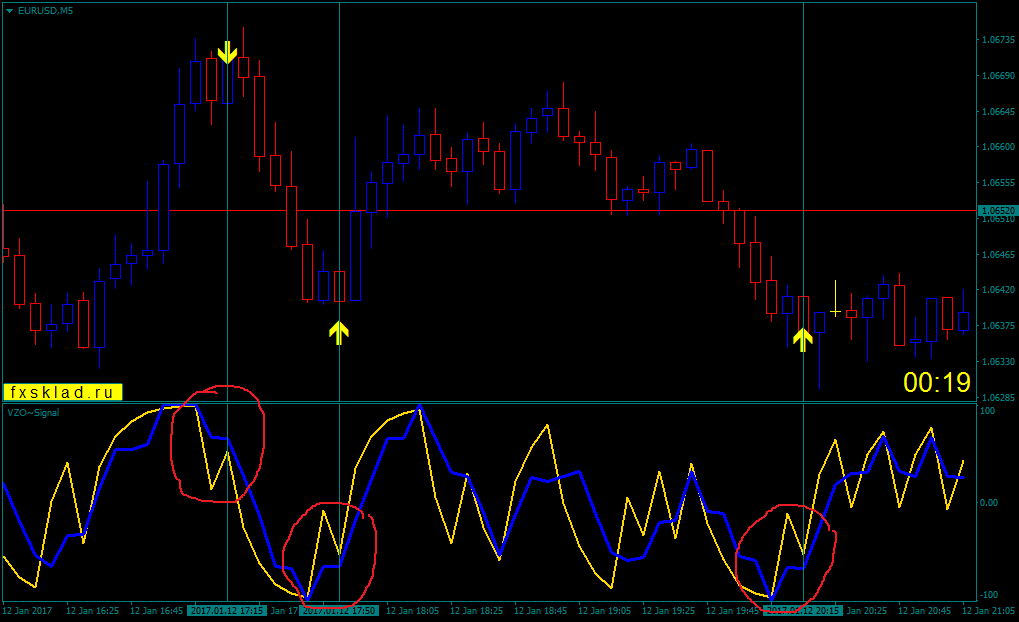Click the white crosshair doji candle
The height and width of the screenshot is (622, 1019).
pyautogui.click(x=835, y=311)
